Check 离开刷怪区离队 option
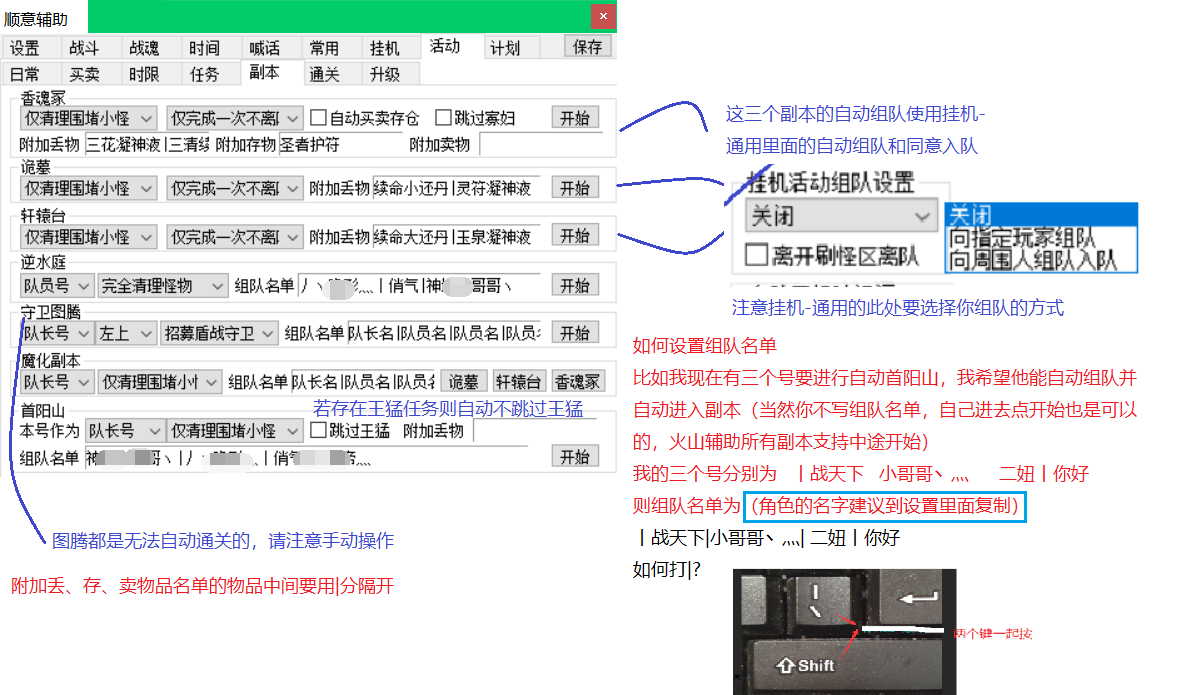Image resolution: width=1200 pixels, height=695 pixels. click(832, 255)
